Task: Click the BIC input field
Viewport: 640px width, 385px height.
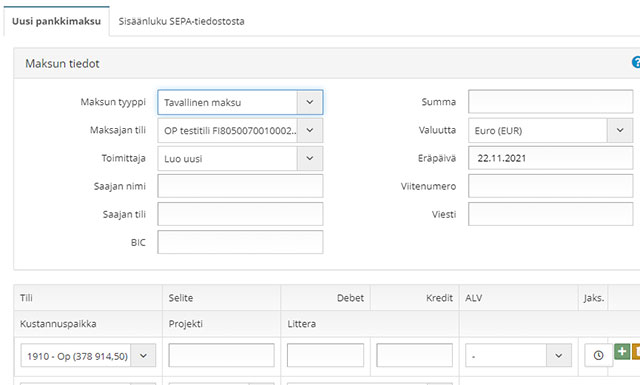Action: 240,243
